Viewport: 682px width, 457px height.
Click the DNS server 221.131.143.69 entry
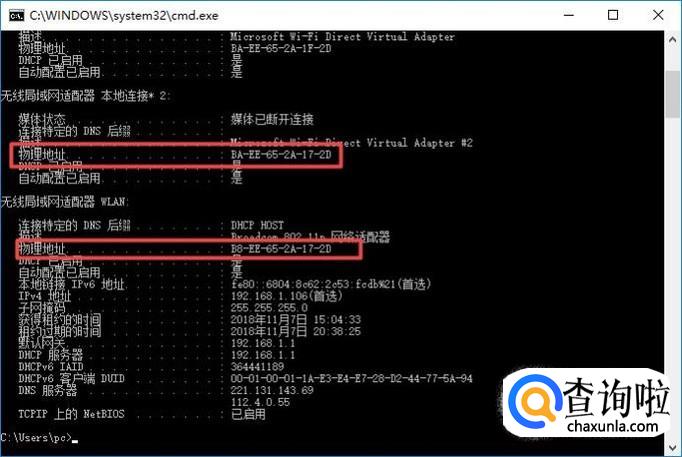point(272,390)
